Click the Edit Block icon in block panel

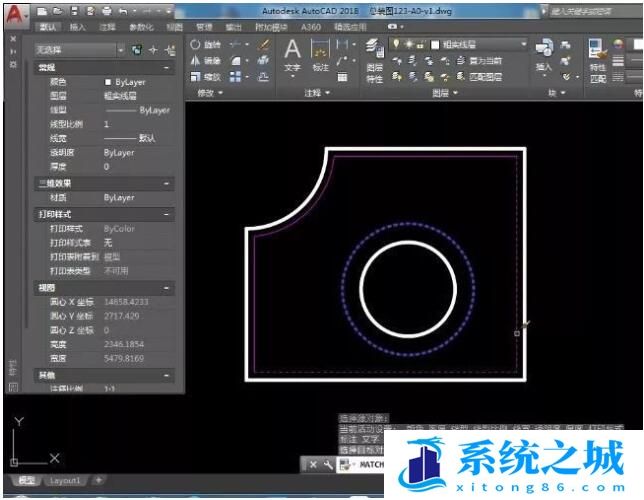click(566, 61)
